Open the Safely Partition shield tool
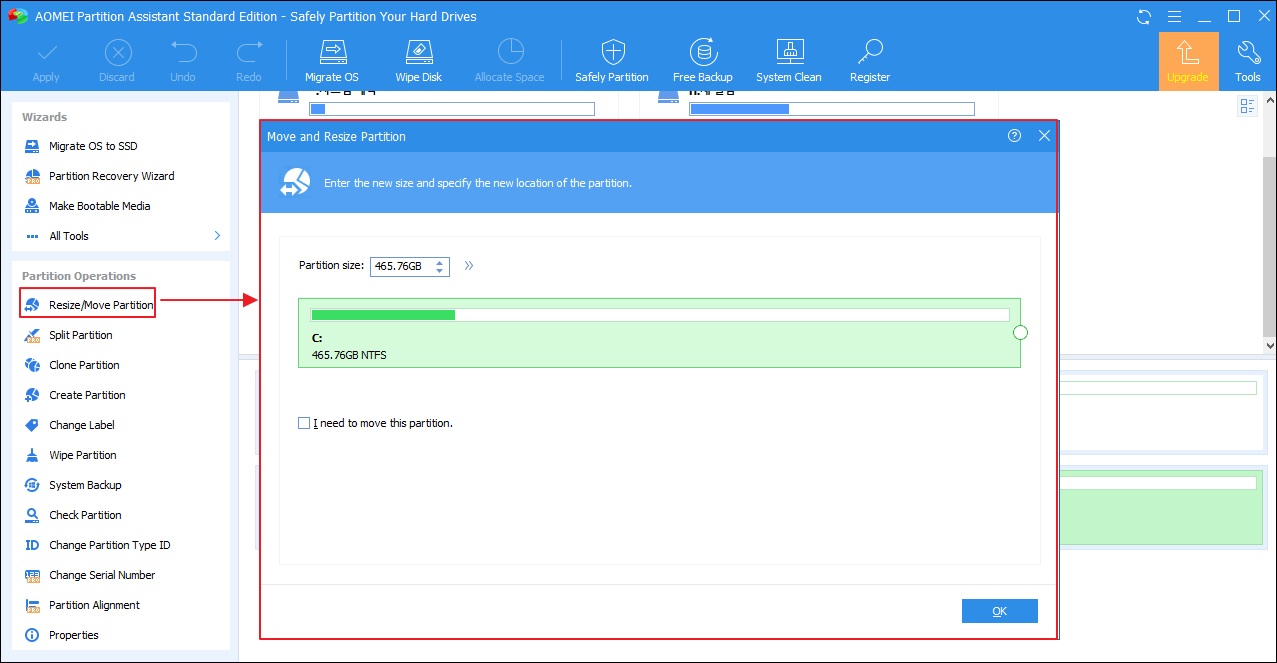Screen dimensions: 1277x663 612,61
